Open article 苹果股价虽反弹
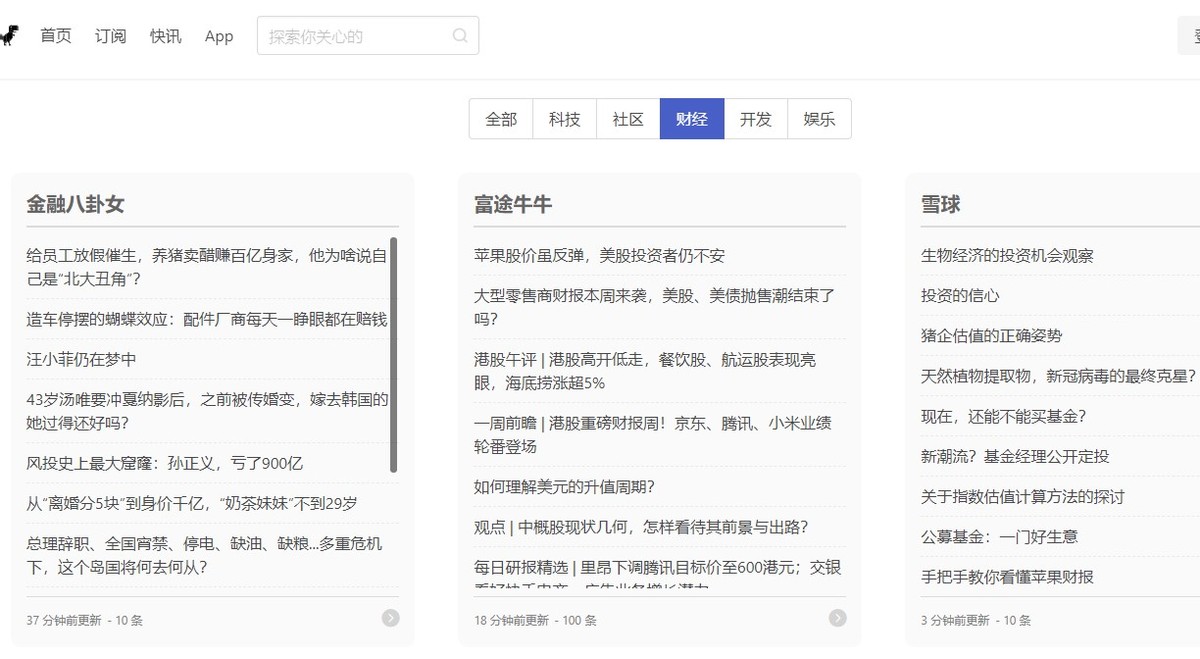The height and width of the screenshot is (659, 1200). click(600, 255)
